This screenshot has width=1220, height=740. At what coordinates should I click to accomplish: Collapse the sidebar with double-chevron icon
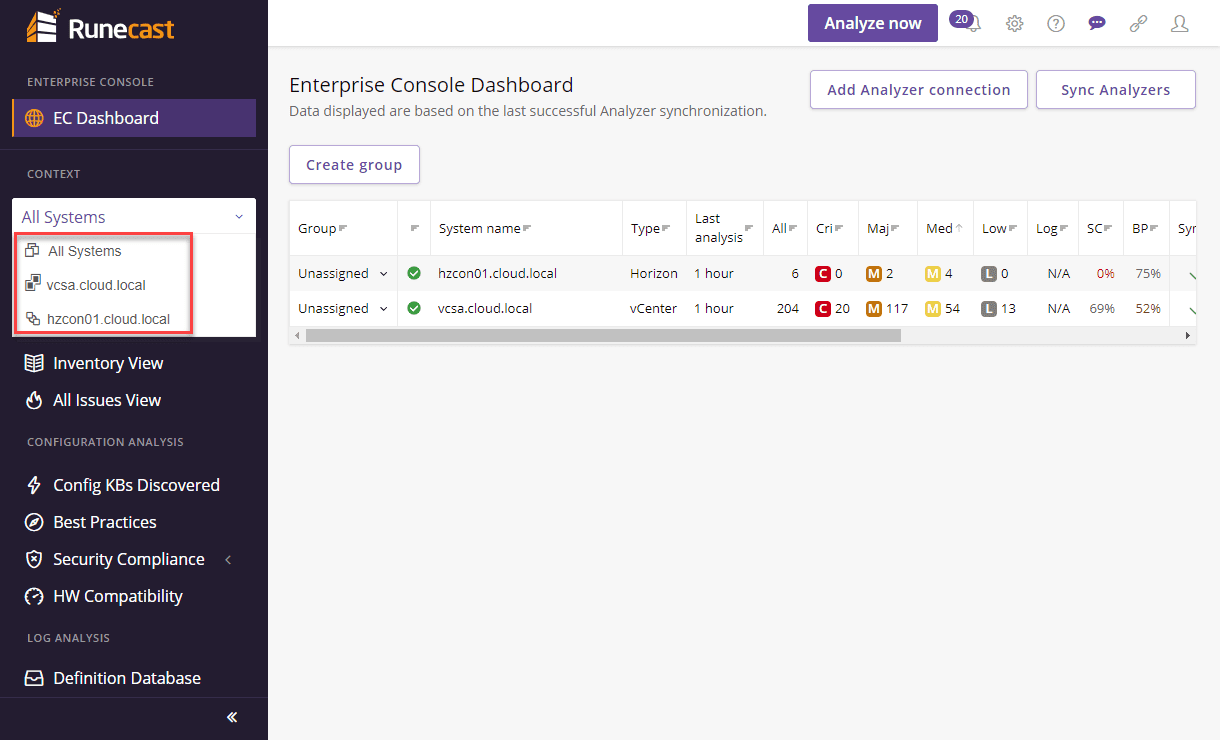(232, 717)
